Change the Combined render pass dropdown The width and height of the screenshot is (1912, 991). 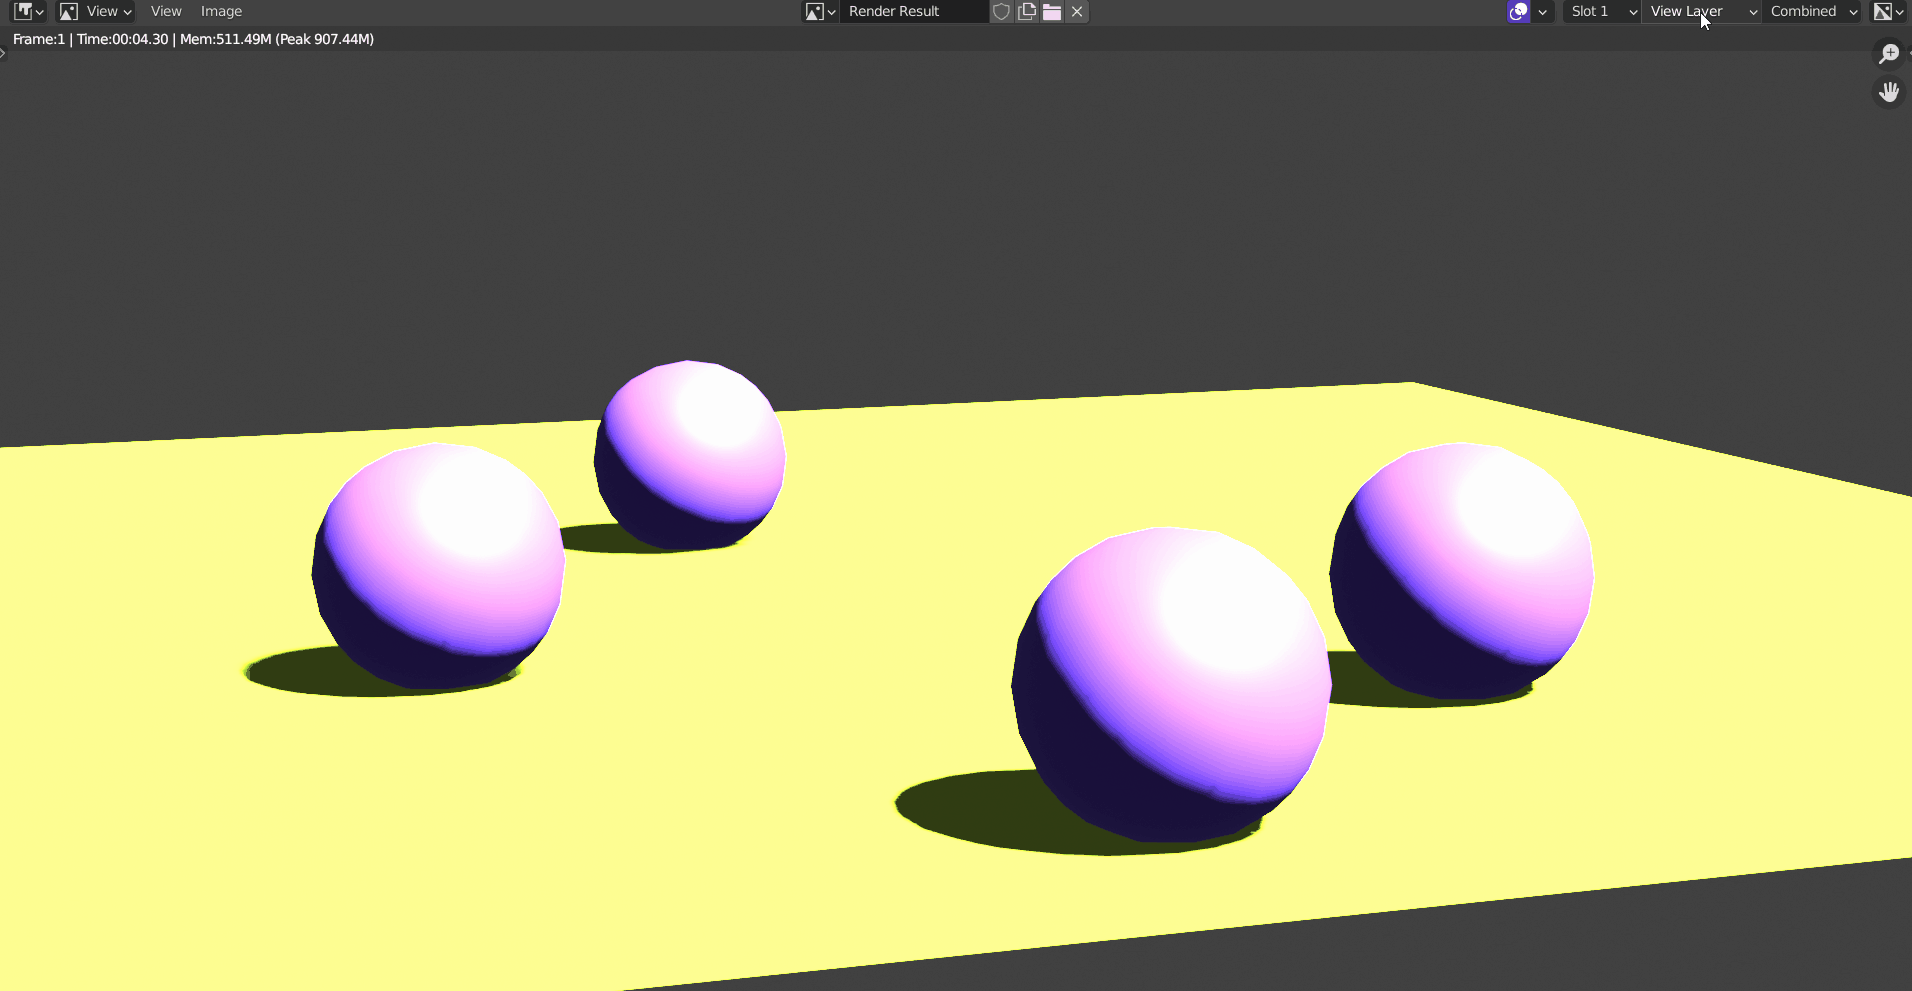coord(1810,11)
